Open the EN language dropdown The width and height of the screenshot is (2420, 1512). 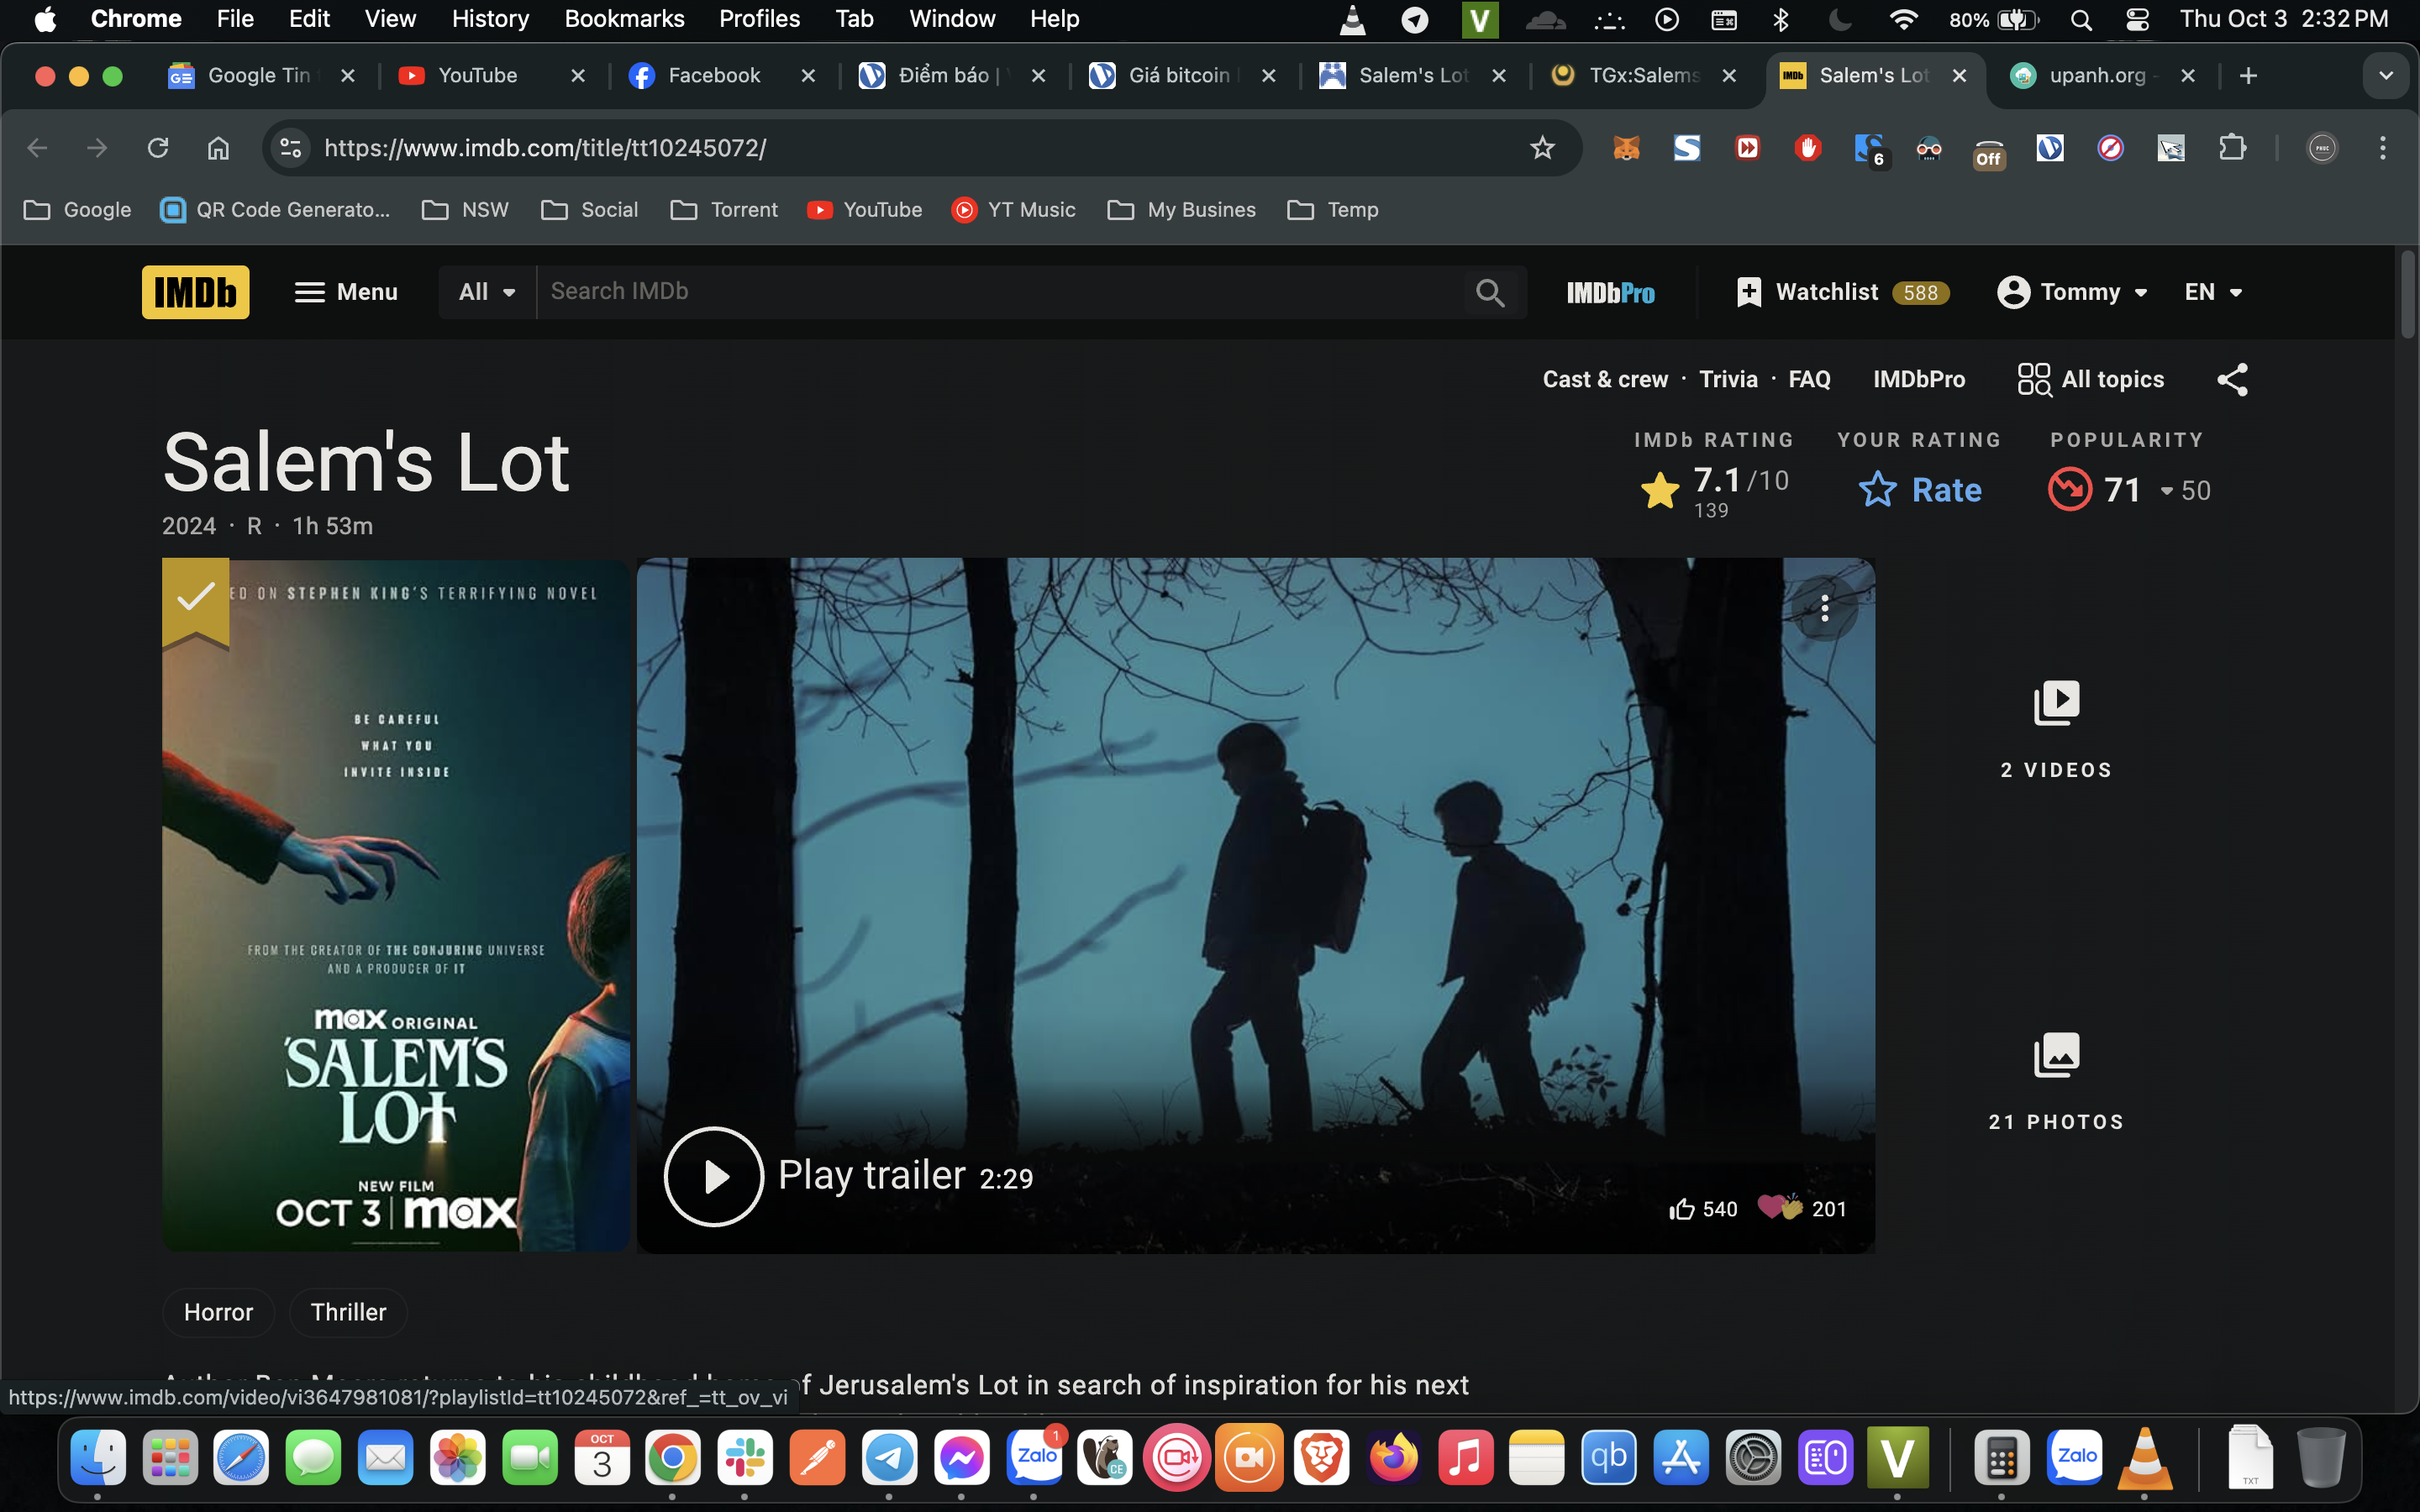click(x=2213, y=292)
